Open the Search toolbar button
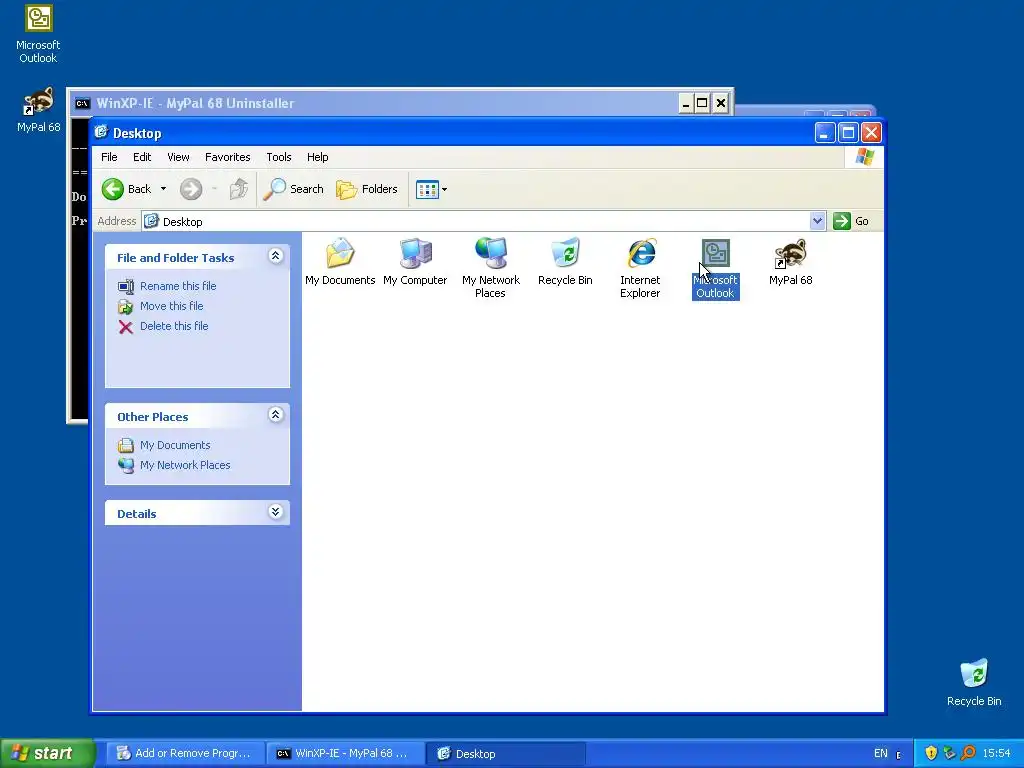Viewport: 1024px width, 768px height. (294, 189)
